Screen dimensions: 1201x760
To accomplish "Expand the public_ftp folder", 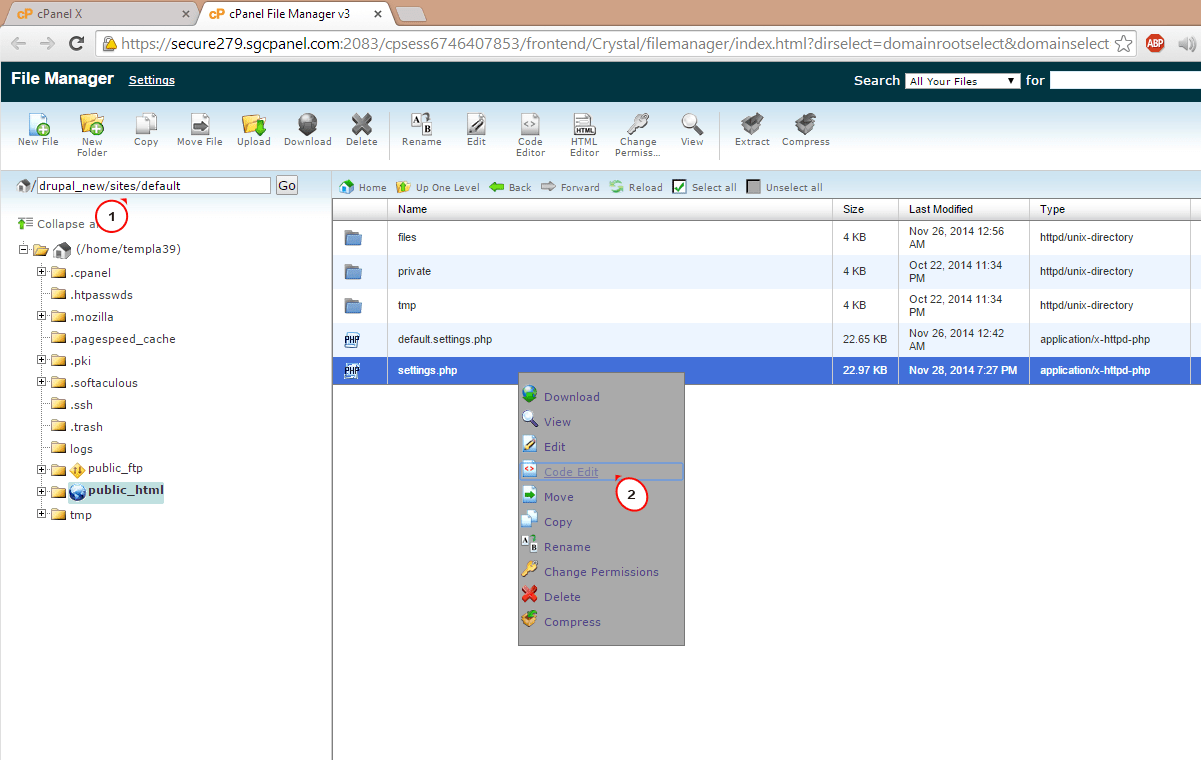I will point(42,469).
